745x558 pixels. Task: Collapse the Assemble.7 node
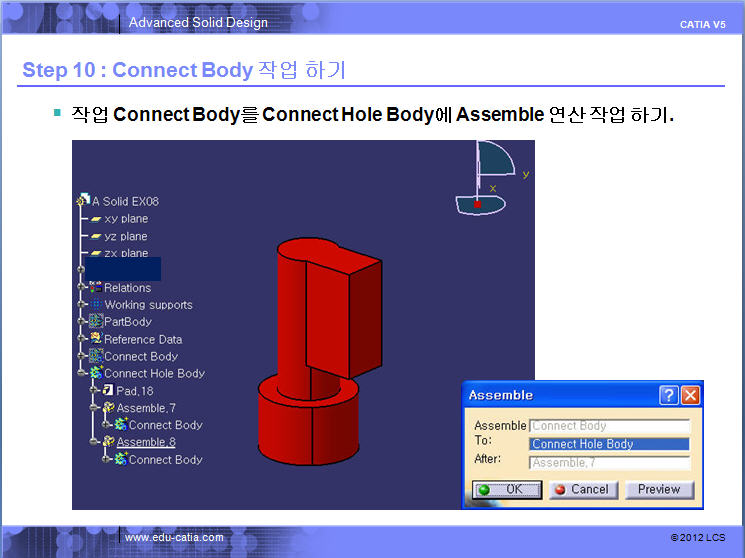pyautogui.click(x=93, y=408)
